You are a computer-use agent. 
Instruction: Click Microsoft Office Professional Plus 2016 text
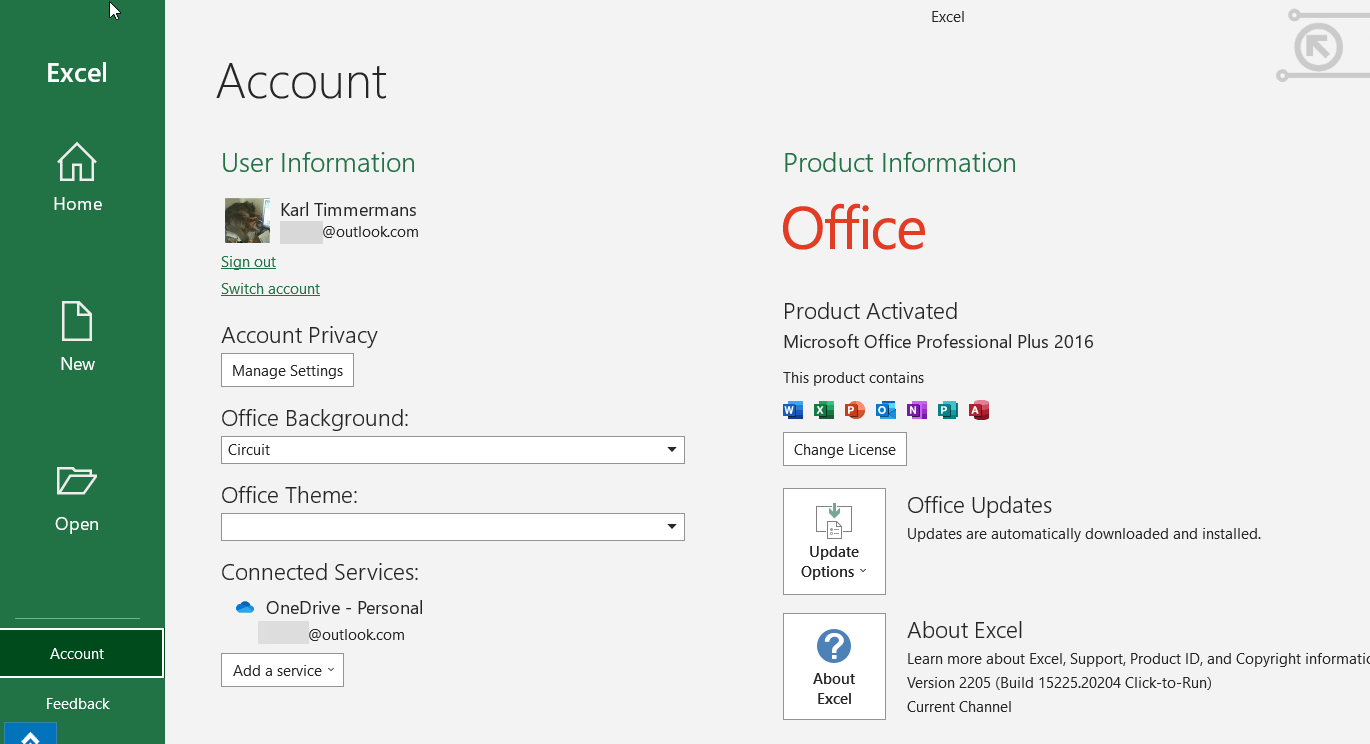click(x=938, y=342)
